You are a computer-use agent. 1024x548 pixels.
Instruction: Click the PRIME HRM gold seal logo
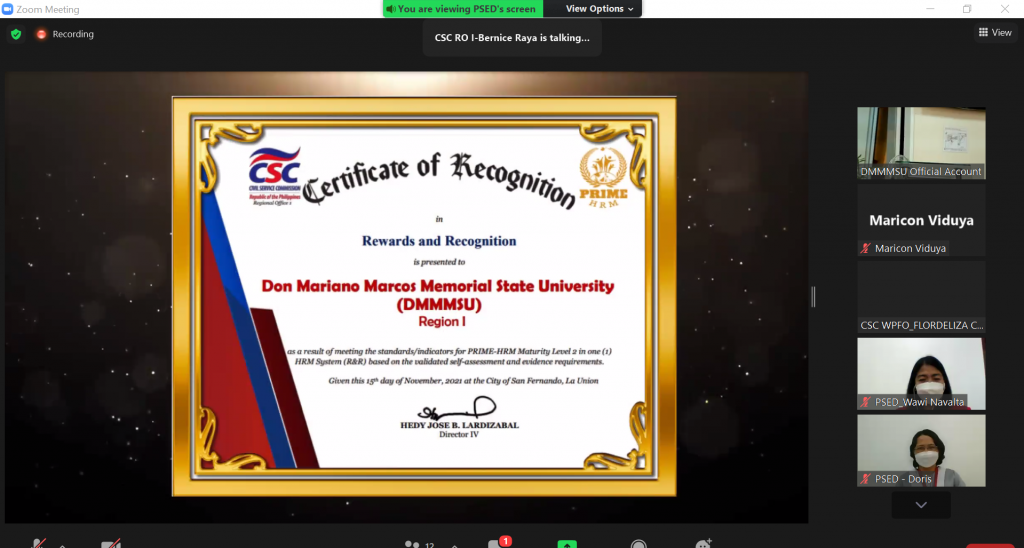(603, 178)
